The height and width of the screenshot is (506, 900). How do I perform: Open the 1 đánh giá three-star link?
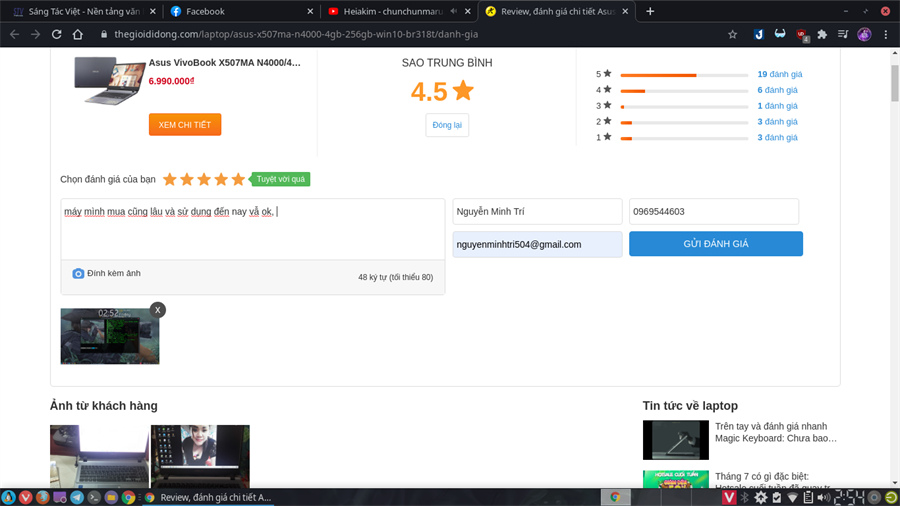click(x=777, y=106)
